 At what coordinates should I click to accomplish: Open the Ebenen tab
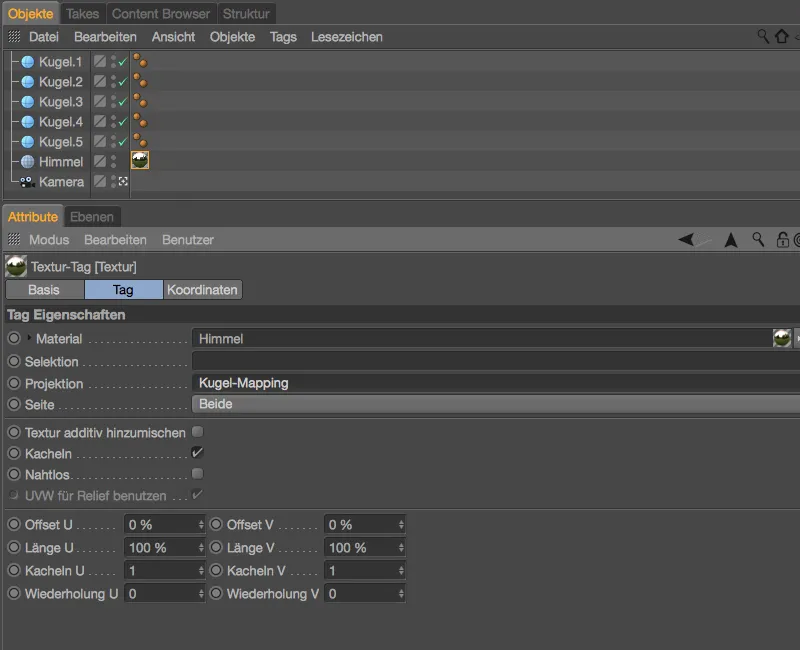tap(92, 217)
